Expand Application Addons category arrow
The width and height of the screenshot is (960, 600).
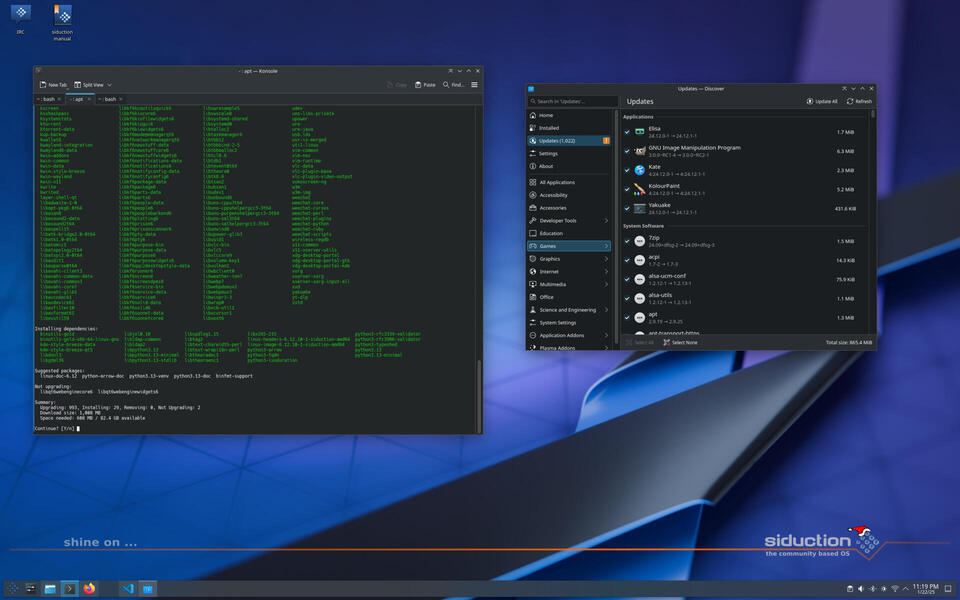point(606,336)
